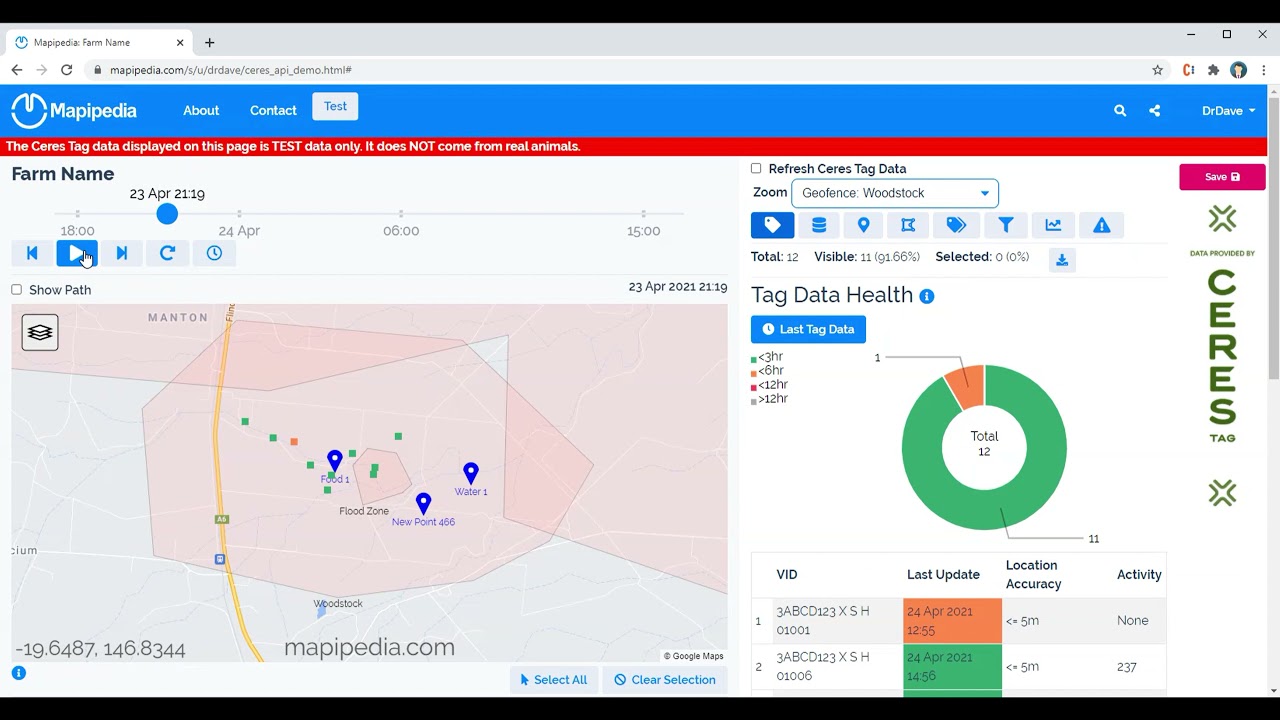This screenshot has width=1280, height=720.
Task: Open the About page
Action: (201, 111)
